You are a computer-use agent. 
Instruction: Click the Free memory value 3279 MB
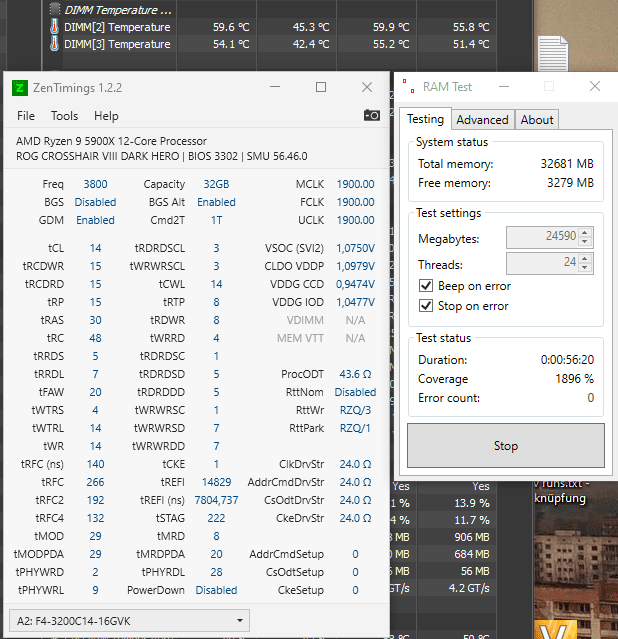(570, 183)
